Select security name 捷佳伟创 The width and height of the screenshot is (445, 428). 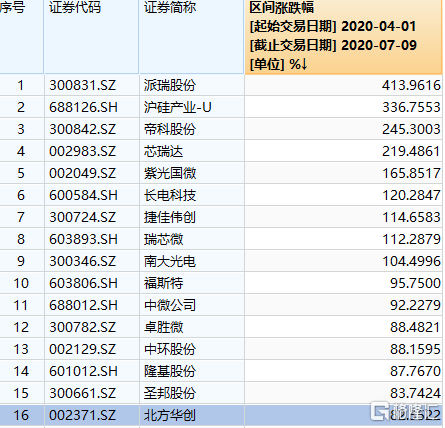click(170, 217)
